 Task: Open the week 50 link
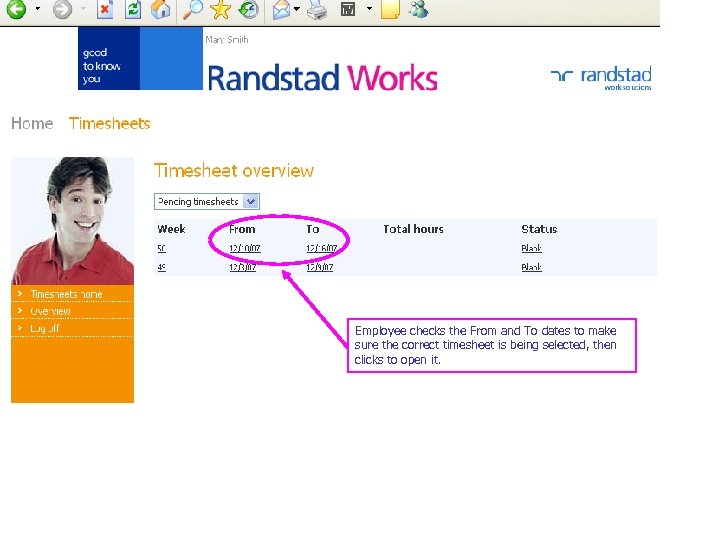161,248
